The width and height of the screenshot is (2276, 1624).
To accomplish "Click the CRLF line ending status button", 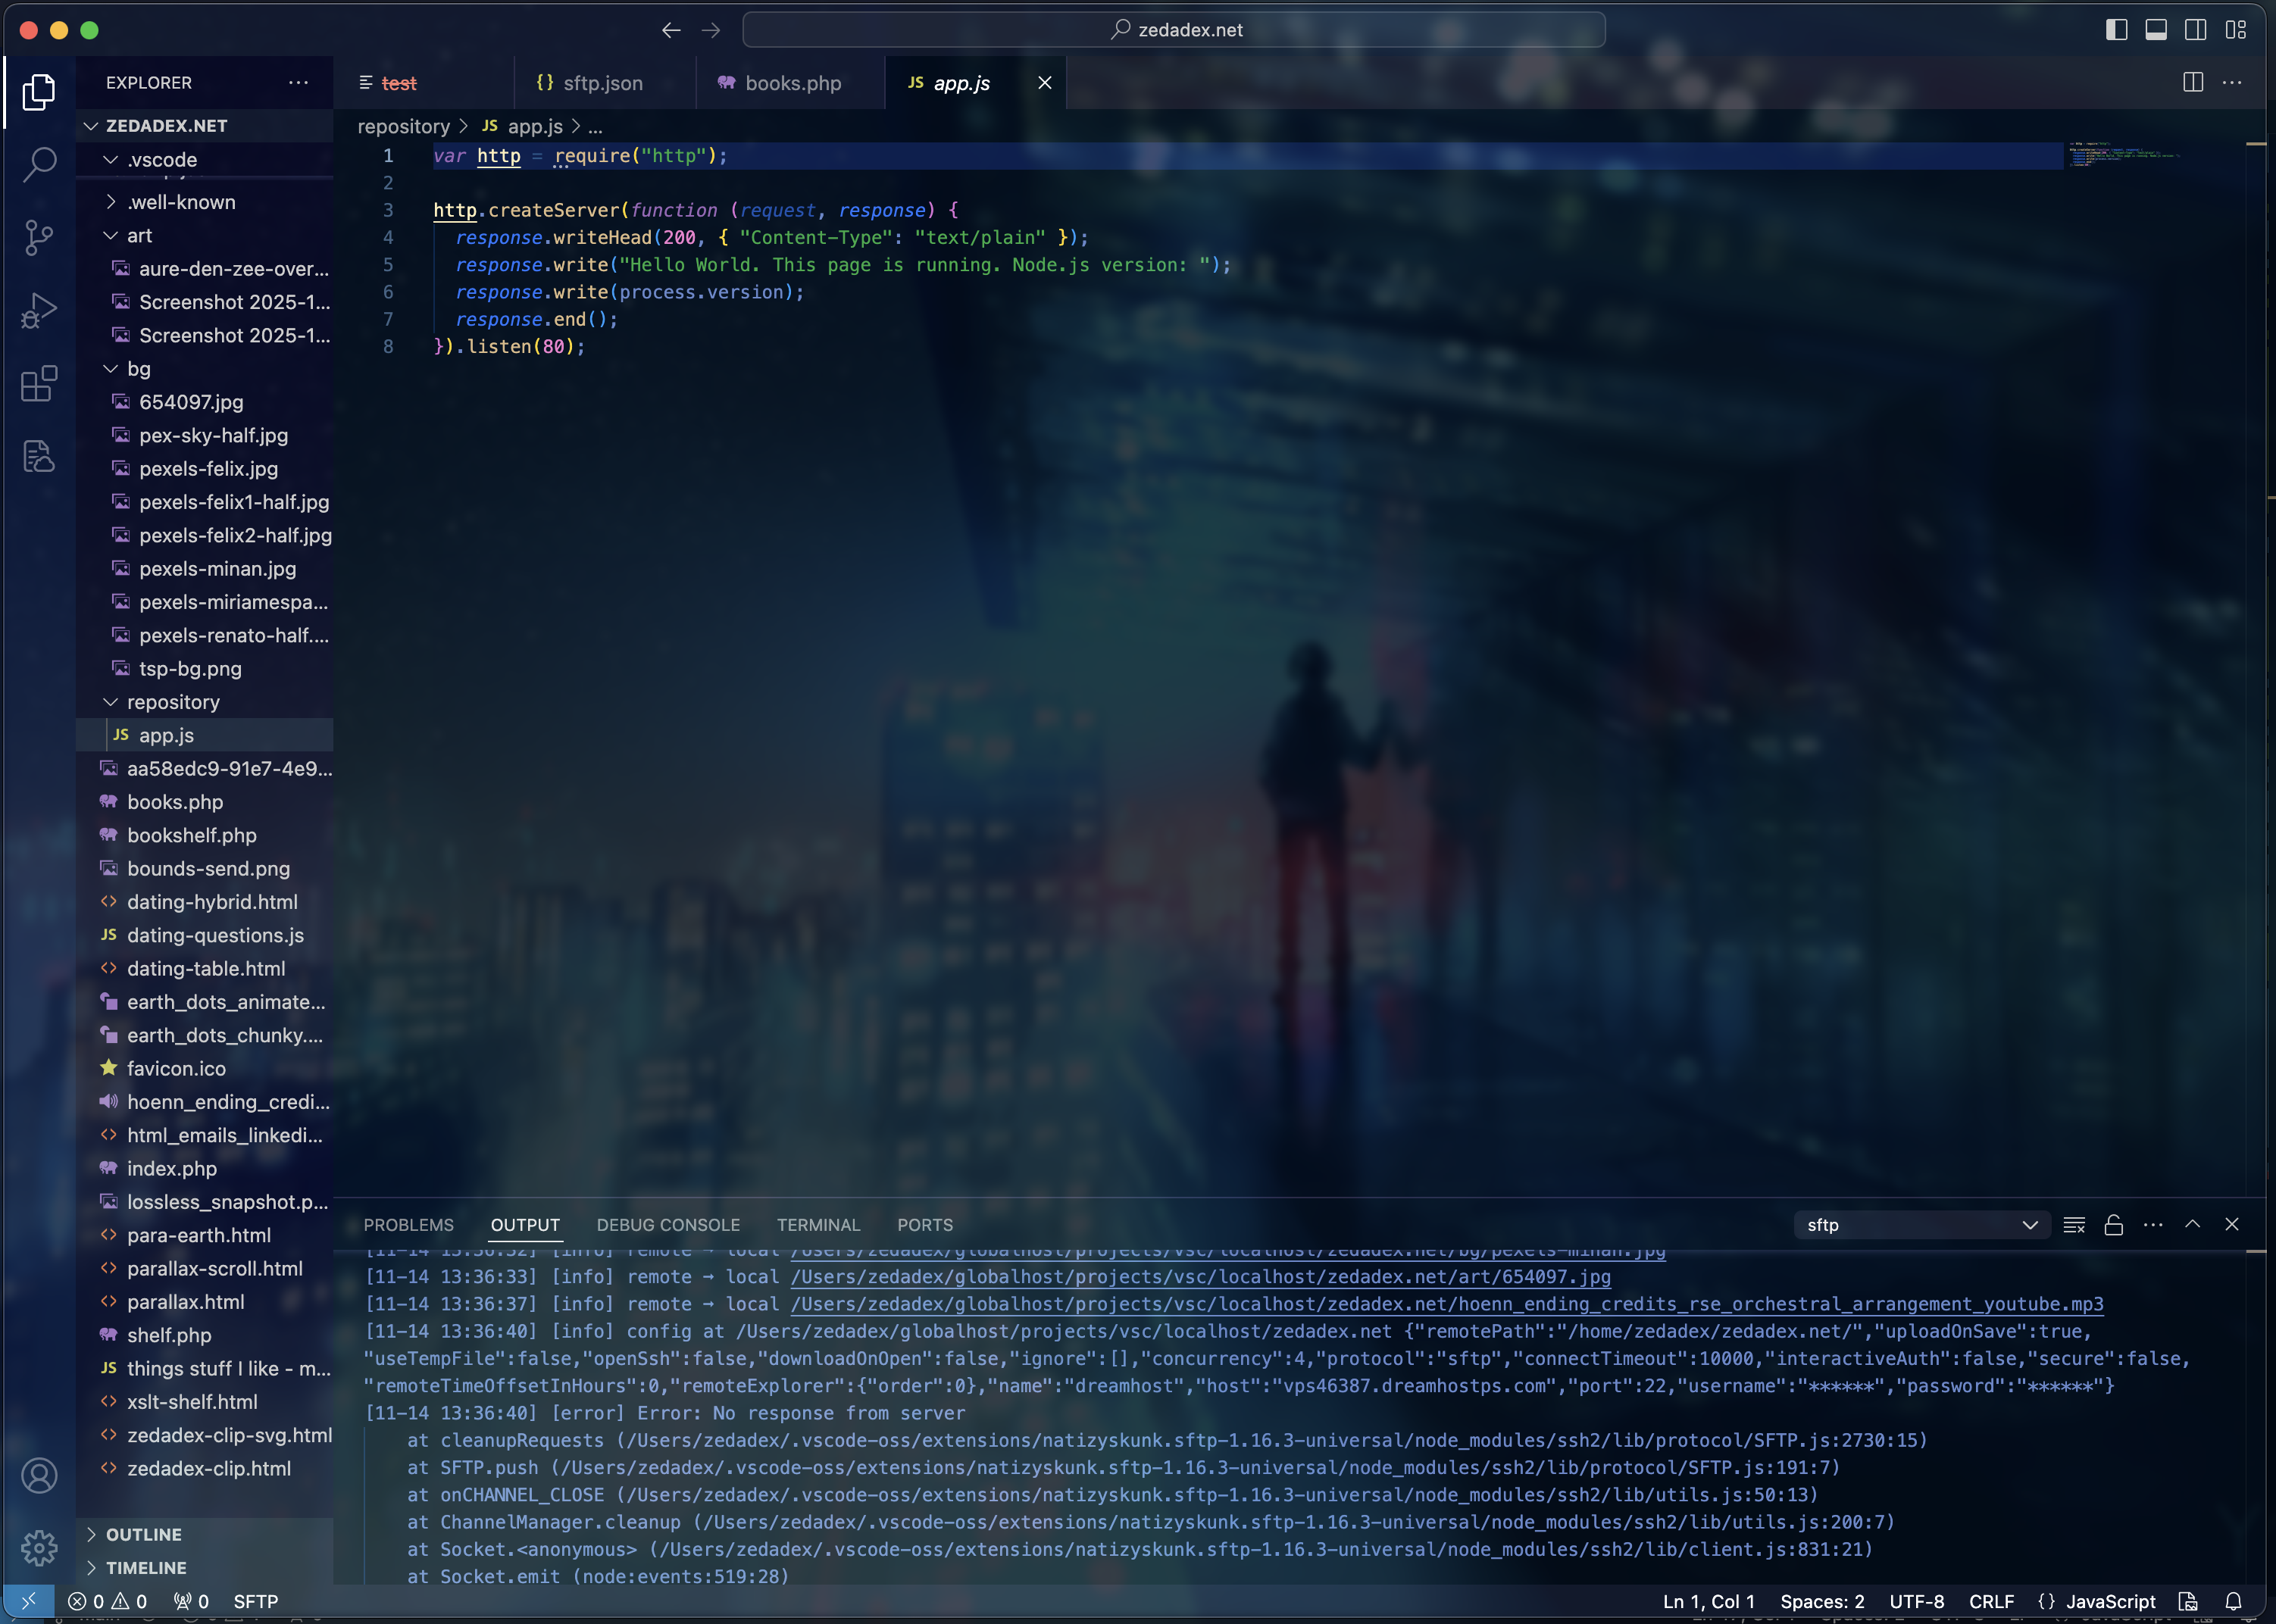I will 1990,1601.
